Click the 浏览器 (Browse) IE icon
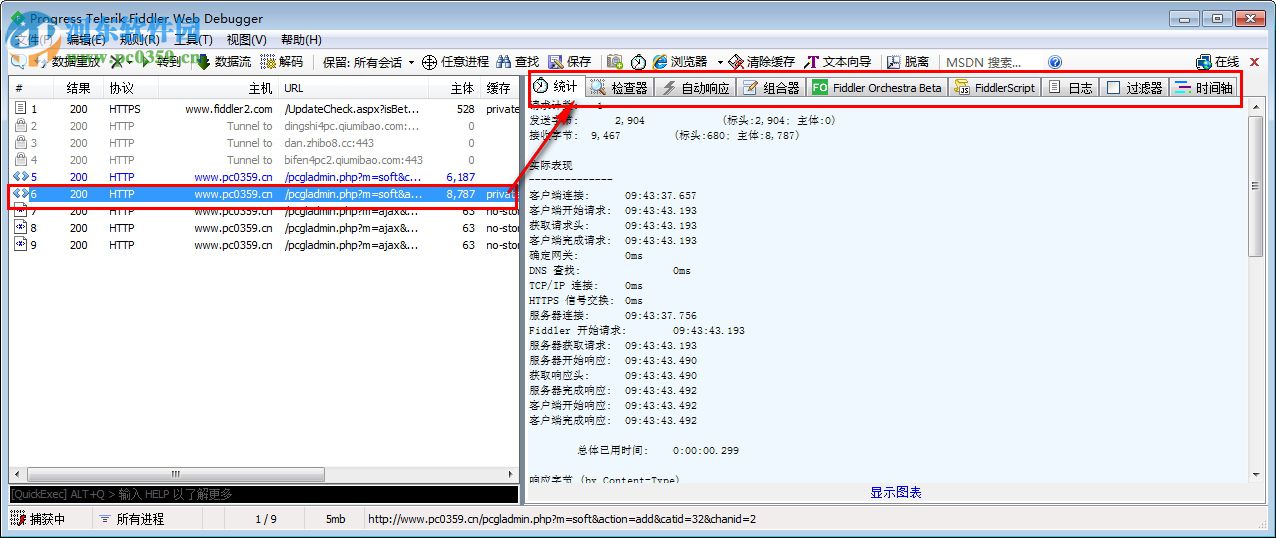The image size is (1276, 538). pyautogui.click(x=660, y=62)
